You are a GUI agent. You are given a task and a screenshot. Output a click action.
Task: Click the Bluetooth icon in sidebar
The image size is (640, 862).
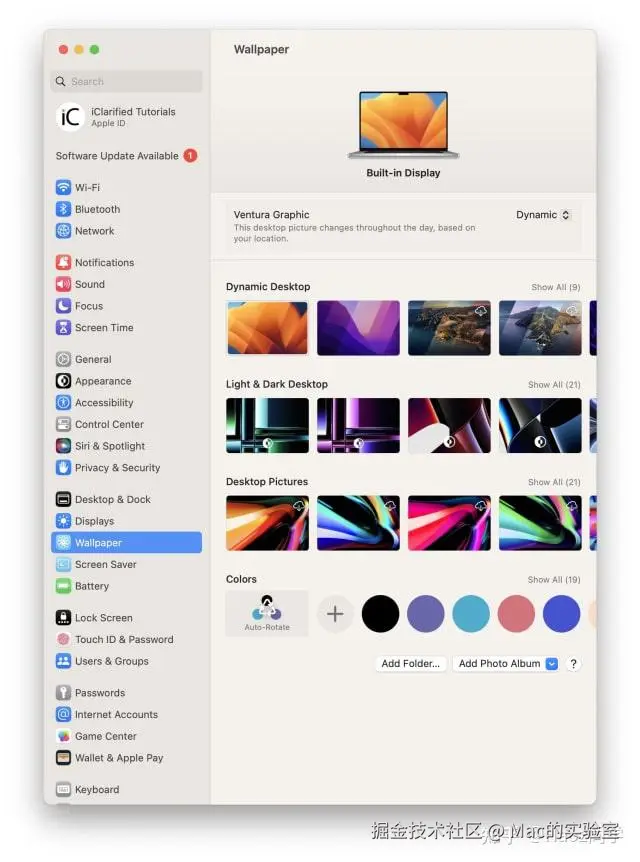pyautogui.click(x=63, y=209)
